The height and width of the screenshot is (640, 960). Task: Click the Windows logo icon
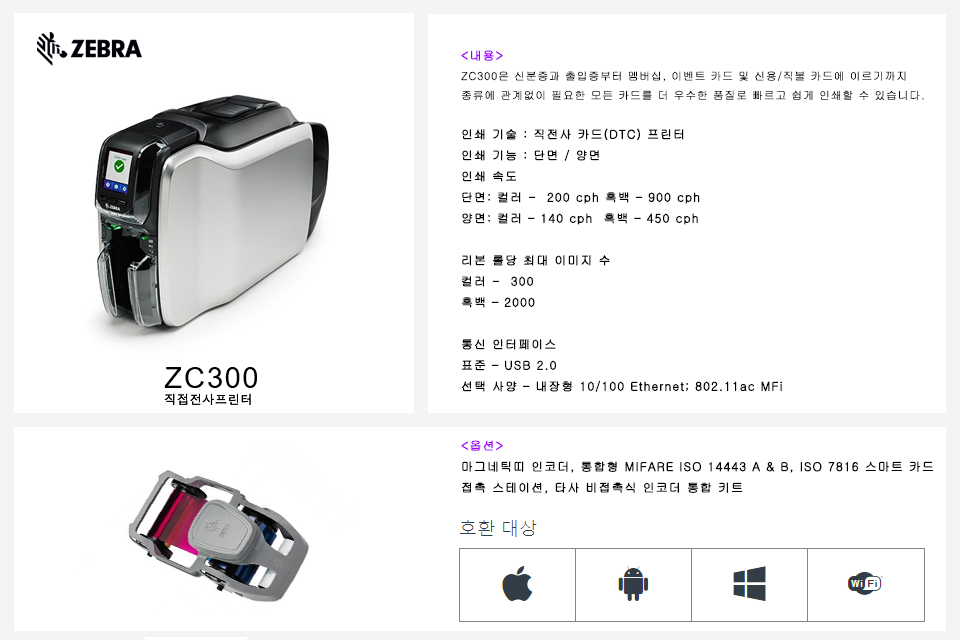pyautogui.click(x=749, y=584)
